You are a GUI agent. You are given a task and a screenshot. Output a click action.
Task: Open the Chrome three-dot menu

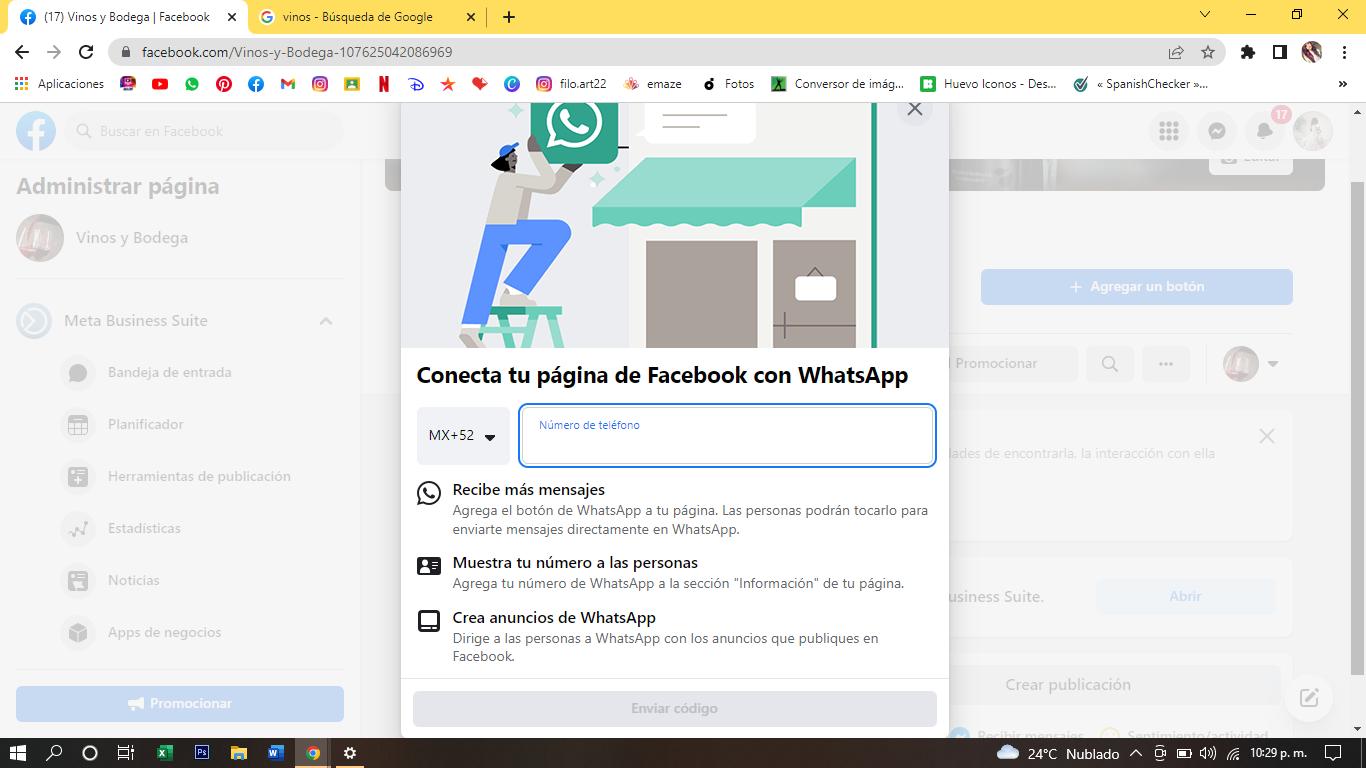1343,52
